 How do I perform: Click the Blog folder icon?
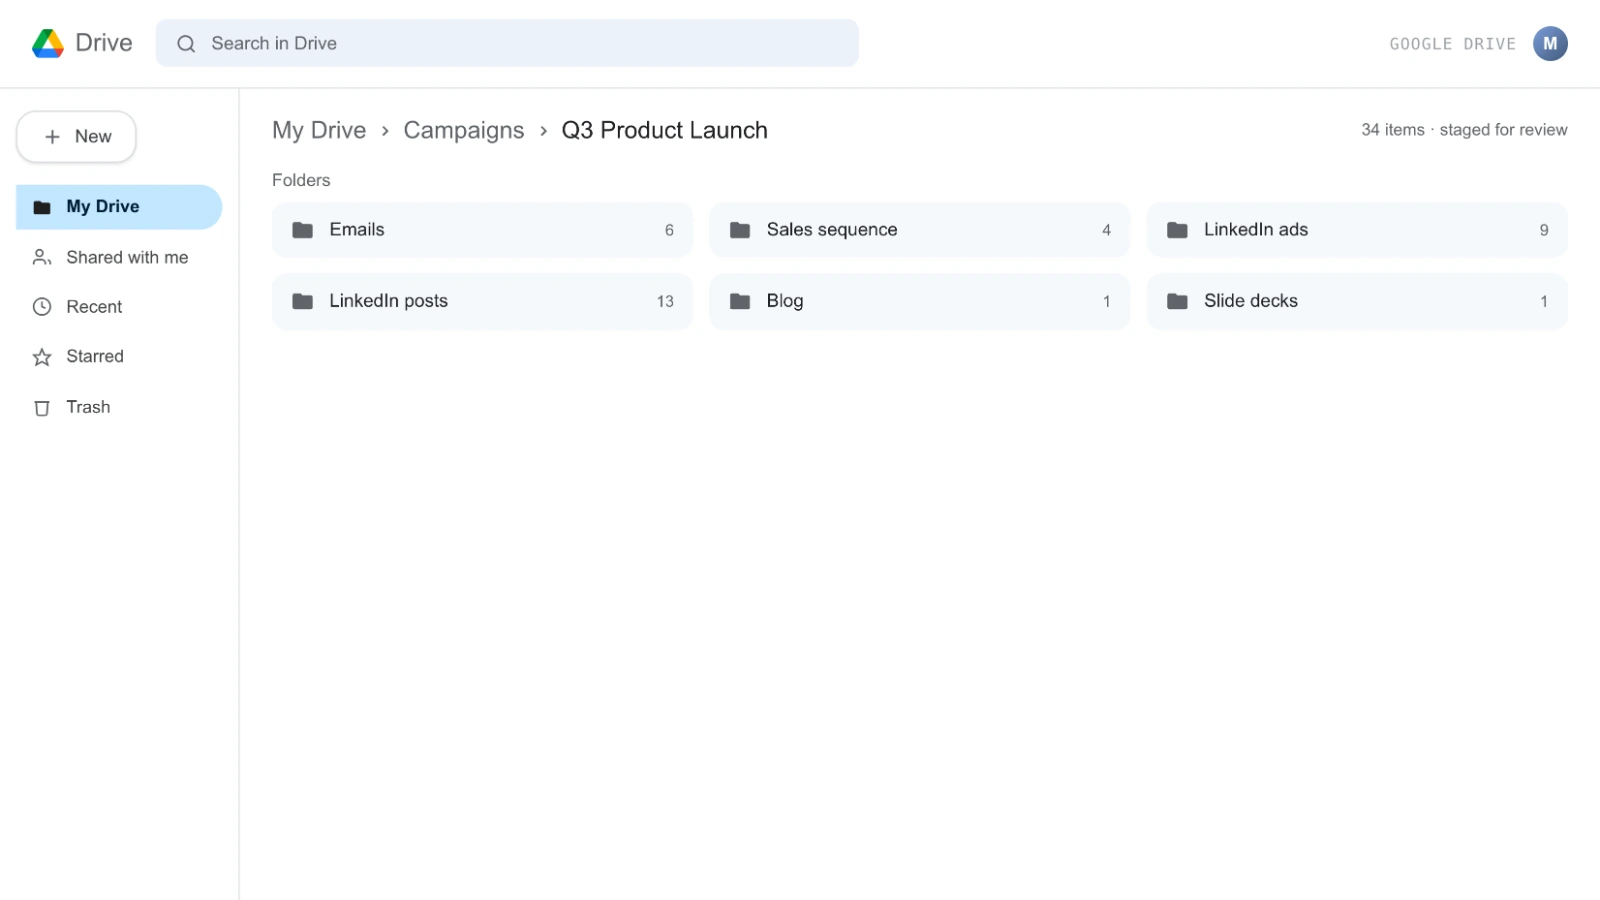(x=740, y=301)
